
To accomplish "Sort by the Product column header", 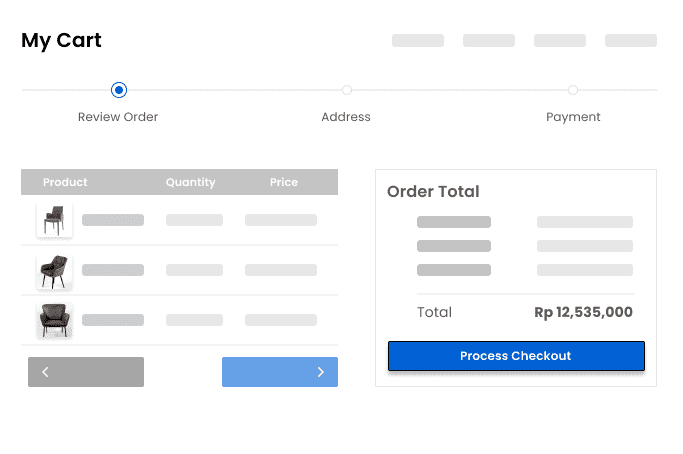I will pos(65,182).
